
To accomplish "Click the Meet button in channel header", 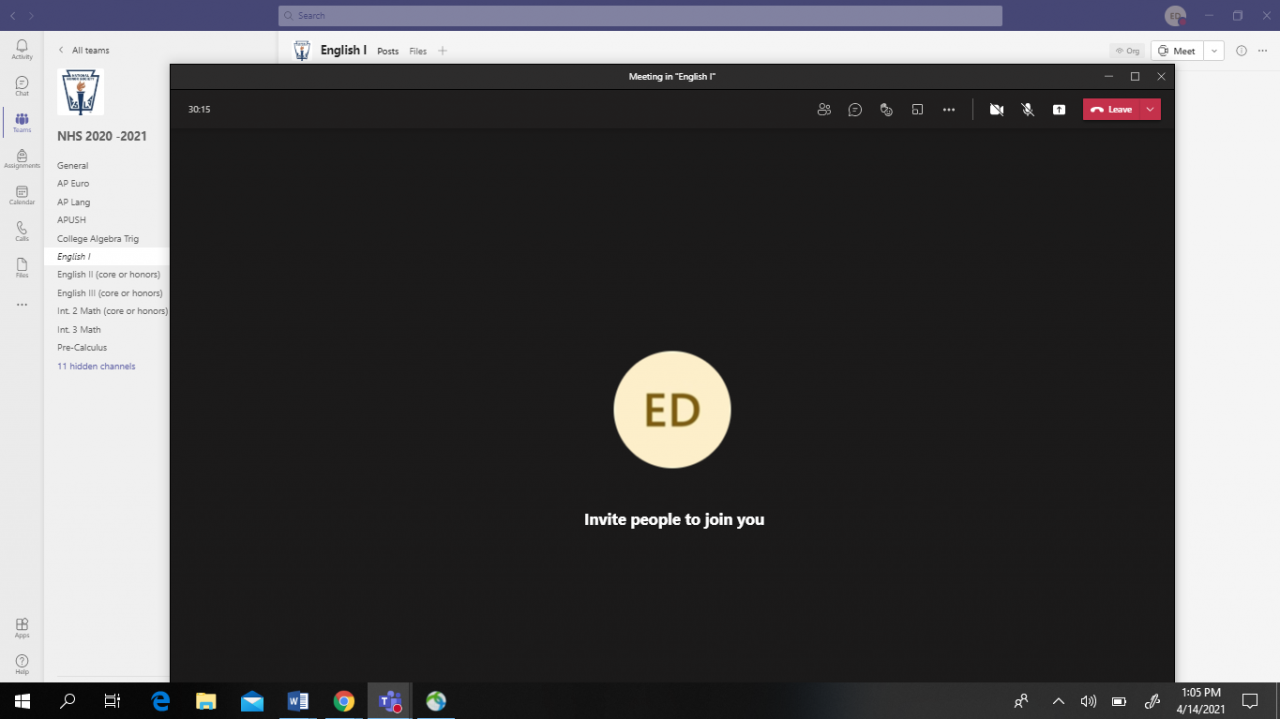I will pyautogui.click(x=1177, y=51).
